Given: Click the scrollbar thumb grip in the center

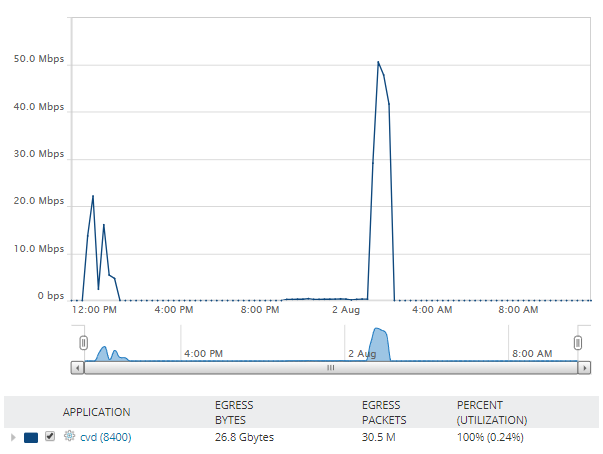Looking at the screenshot, I should 331,368.
